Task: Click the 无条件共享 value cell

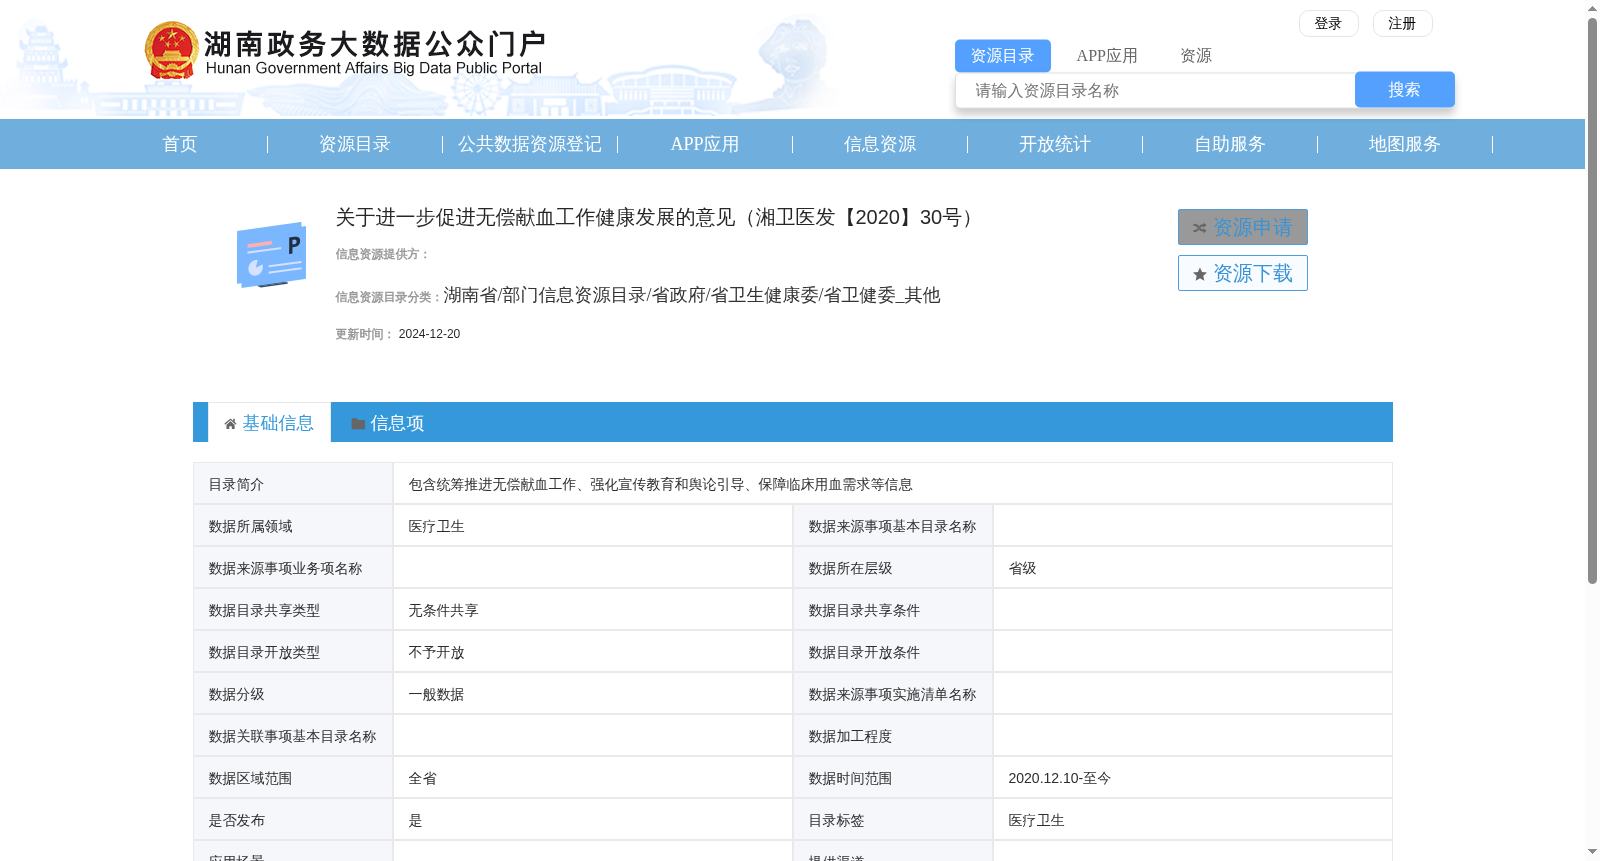Action: tap(593, 610)
